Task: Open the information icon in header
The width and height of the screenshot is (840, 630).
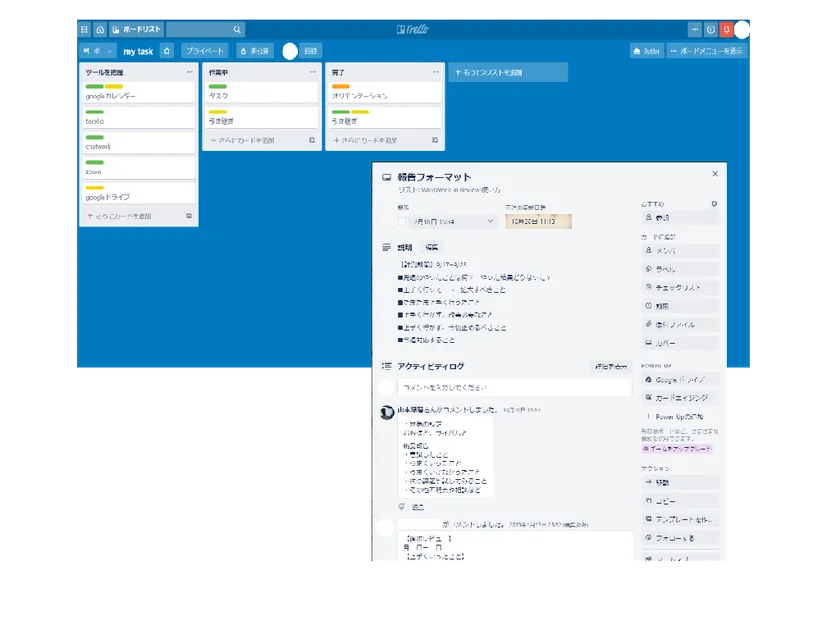Action: [x=710, y=29]
